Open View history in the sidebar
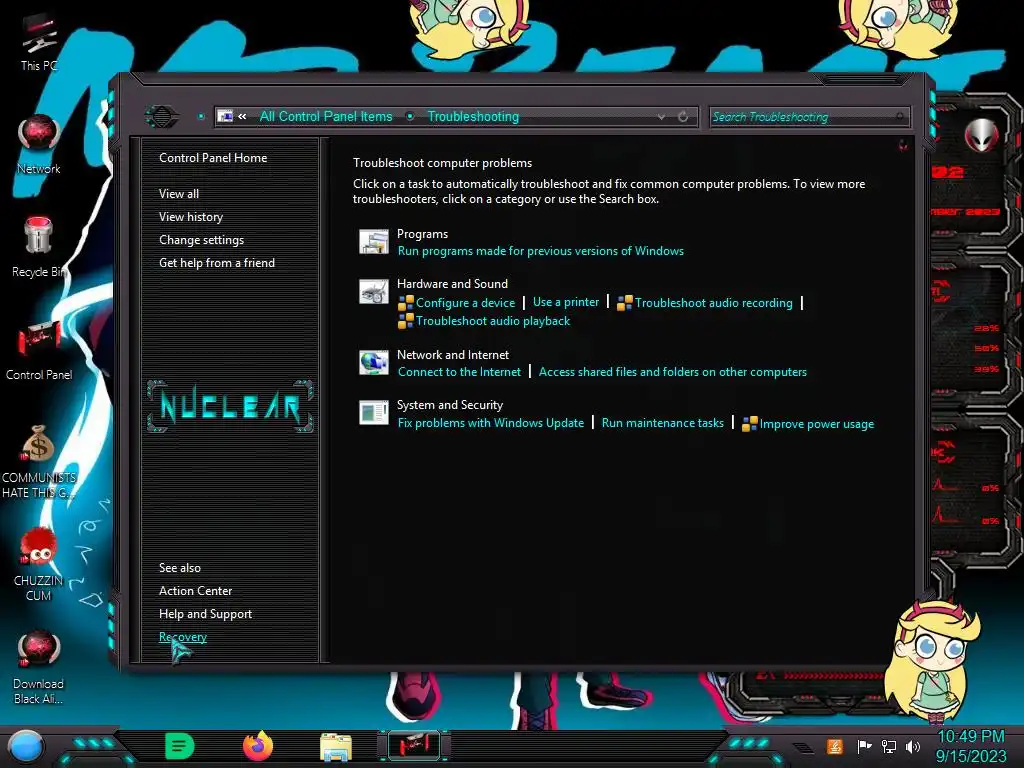1024x768 pixels. coord(191,217)
